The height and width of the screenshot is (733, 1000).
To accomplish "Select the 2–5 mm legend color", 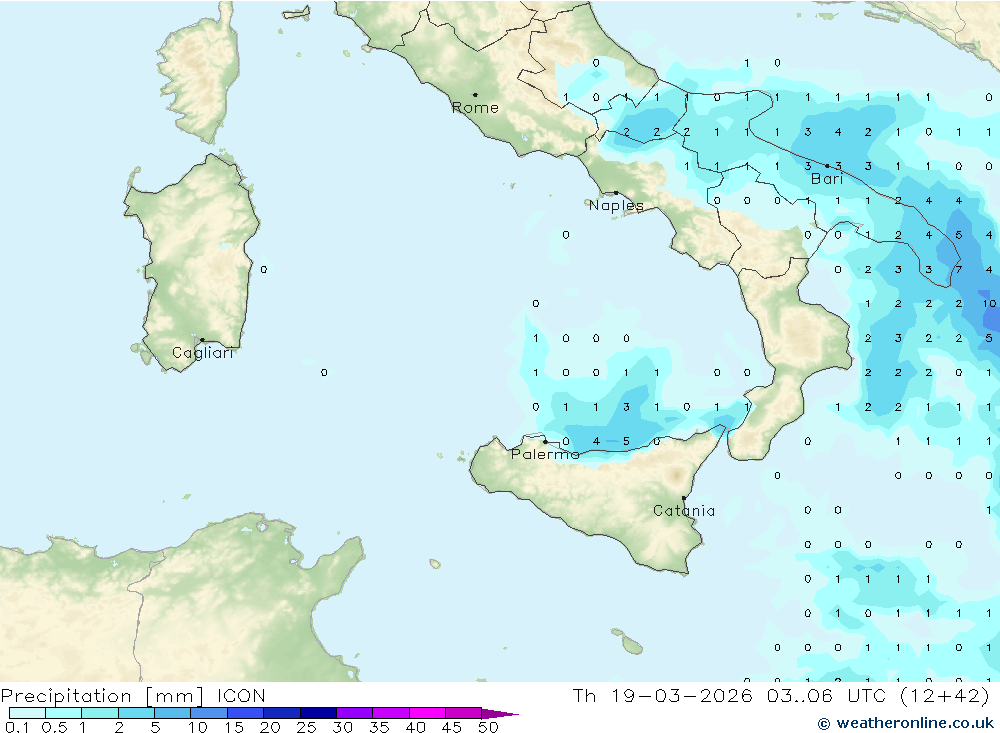I will click(136, 713).
